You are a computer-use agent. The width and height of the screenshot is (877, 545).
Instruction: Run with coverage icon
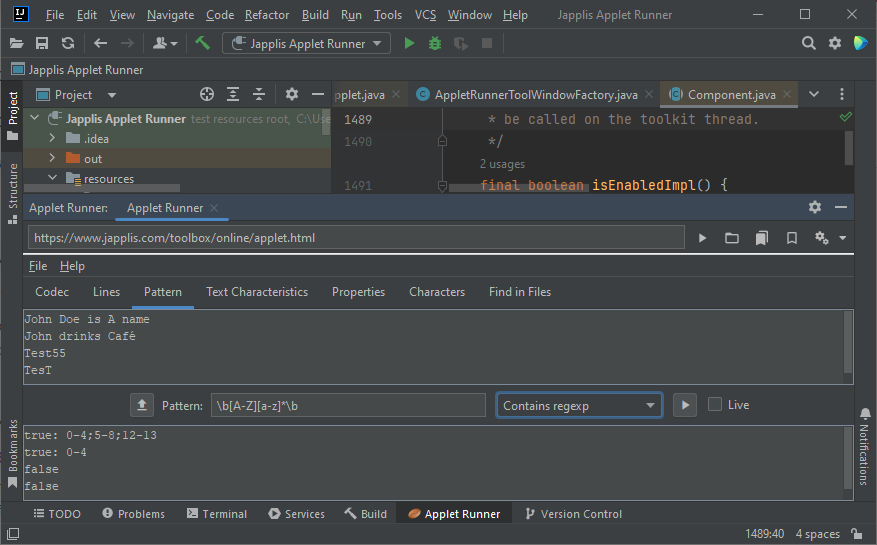point(461,43)
